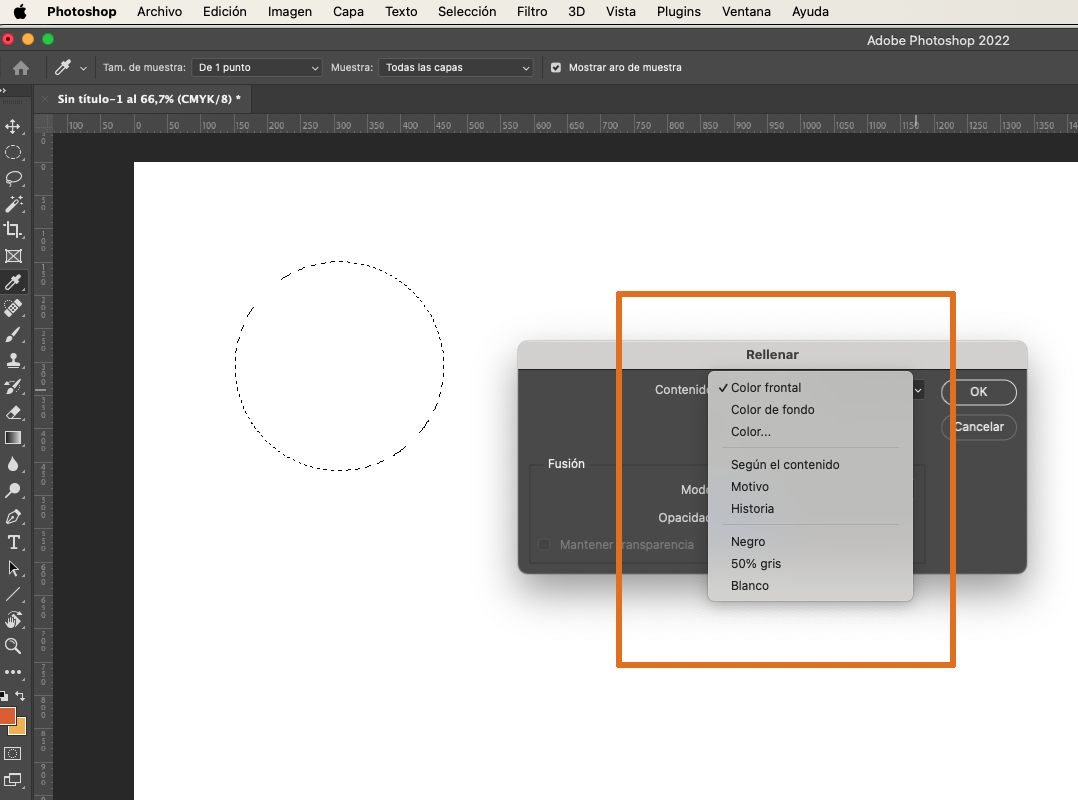Choose Color frontal in Contenido list
Viewport: 1078px width, 800px height.
(810, 388)
